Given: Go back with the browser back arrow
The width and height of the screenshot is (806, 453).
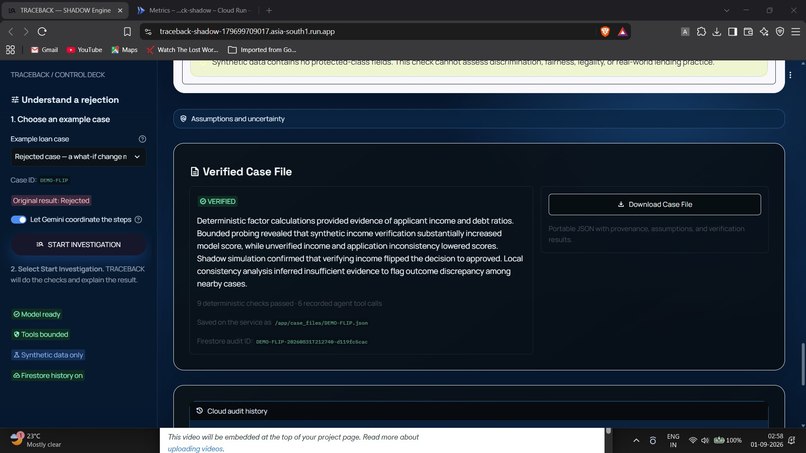Looking at the screenshot, I should tap(11, 31).
